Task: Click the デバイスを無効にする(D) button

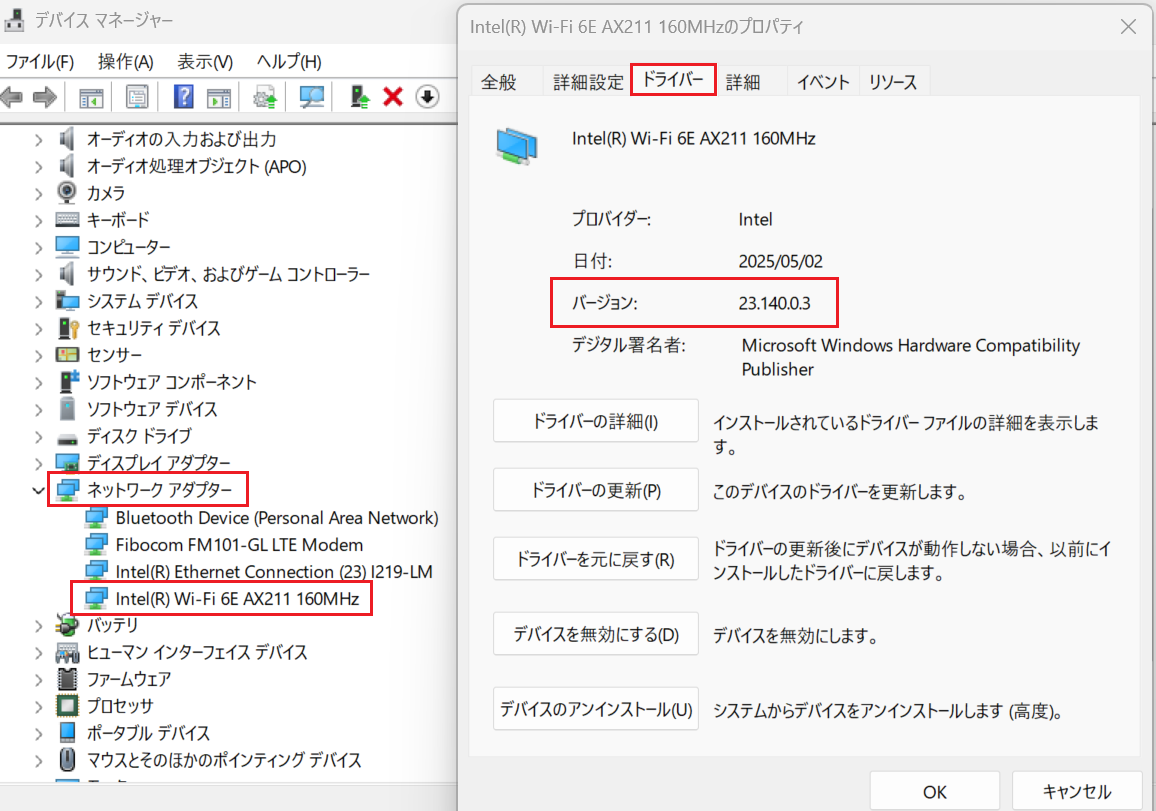Action: coord(596,634)
